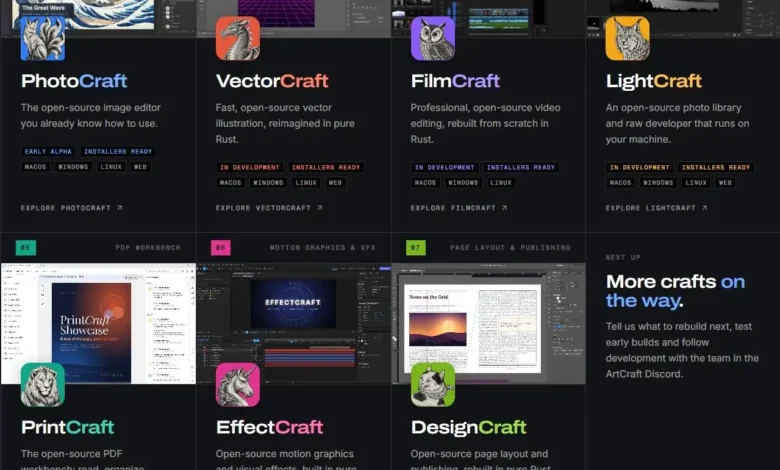Click the green 07 number badge
The width and height of the screenshot is (780, 470).
tap(416, 247)
